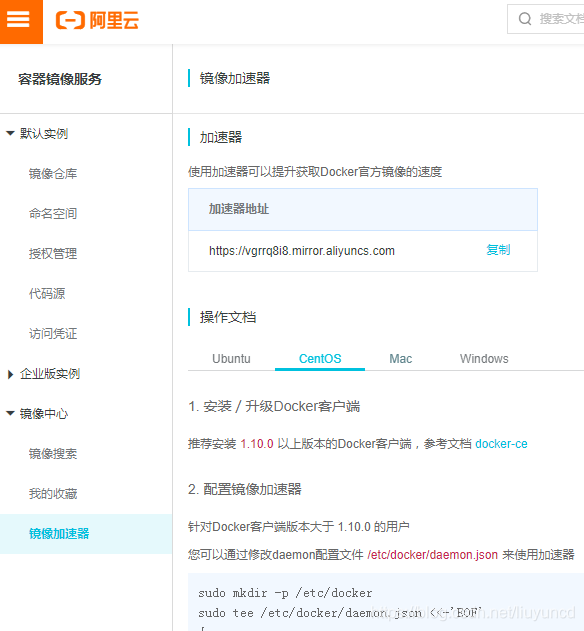Open 镜像搜索 in the sidebar
This screenshot has width=584, height=631.
pos(53,454)
